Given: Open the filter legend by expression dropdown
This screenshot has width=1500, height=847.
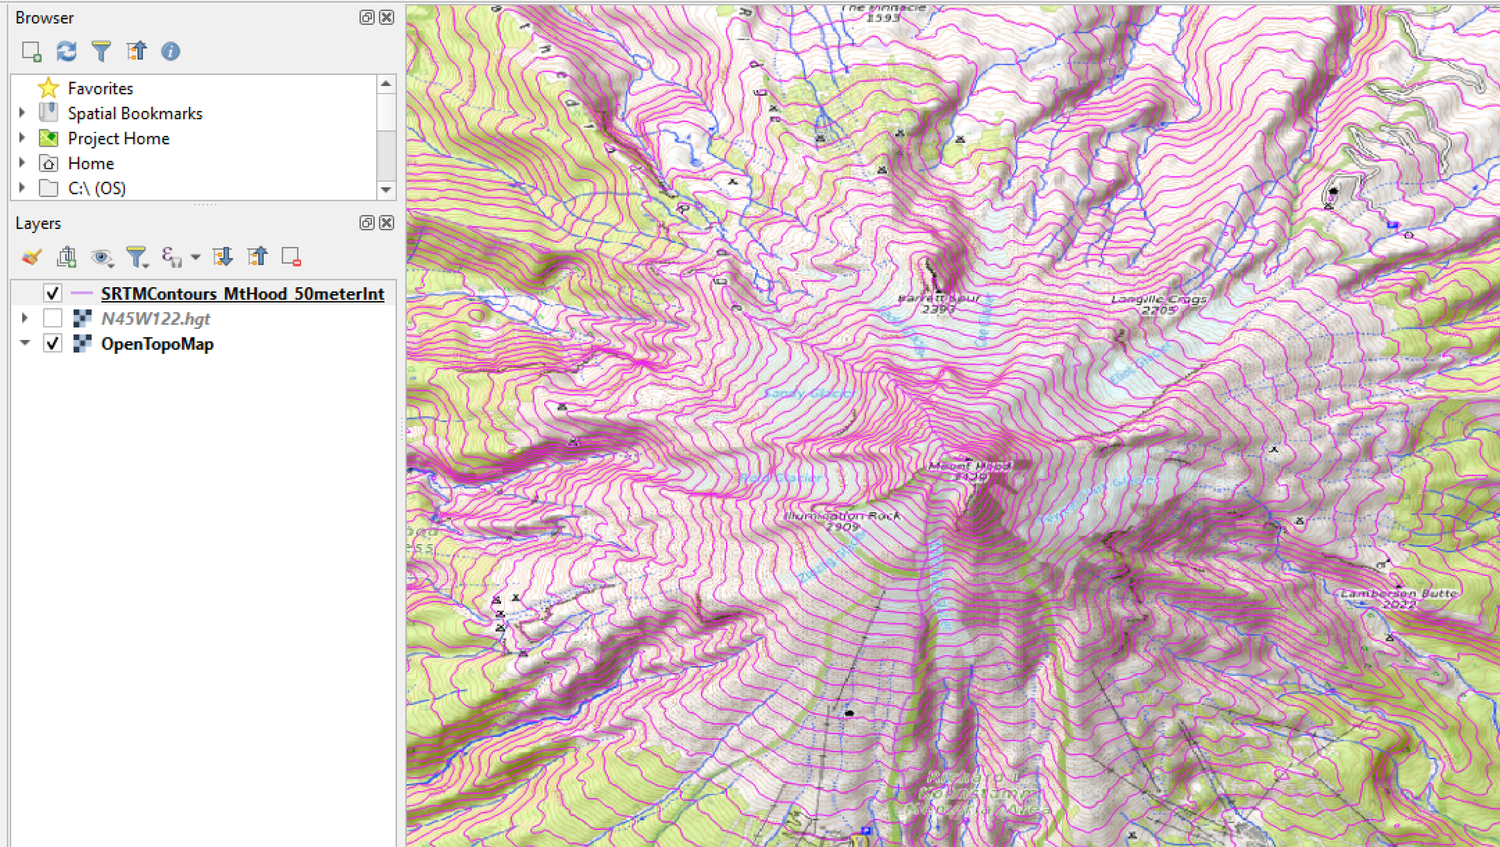Looking at the screenshot, I should click(196, 257).
